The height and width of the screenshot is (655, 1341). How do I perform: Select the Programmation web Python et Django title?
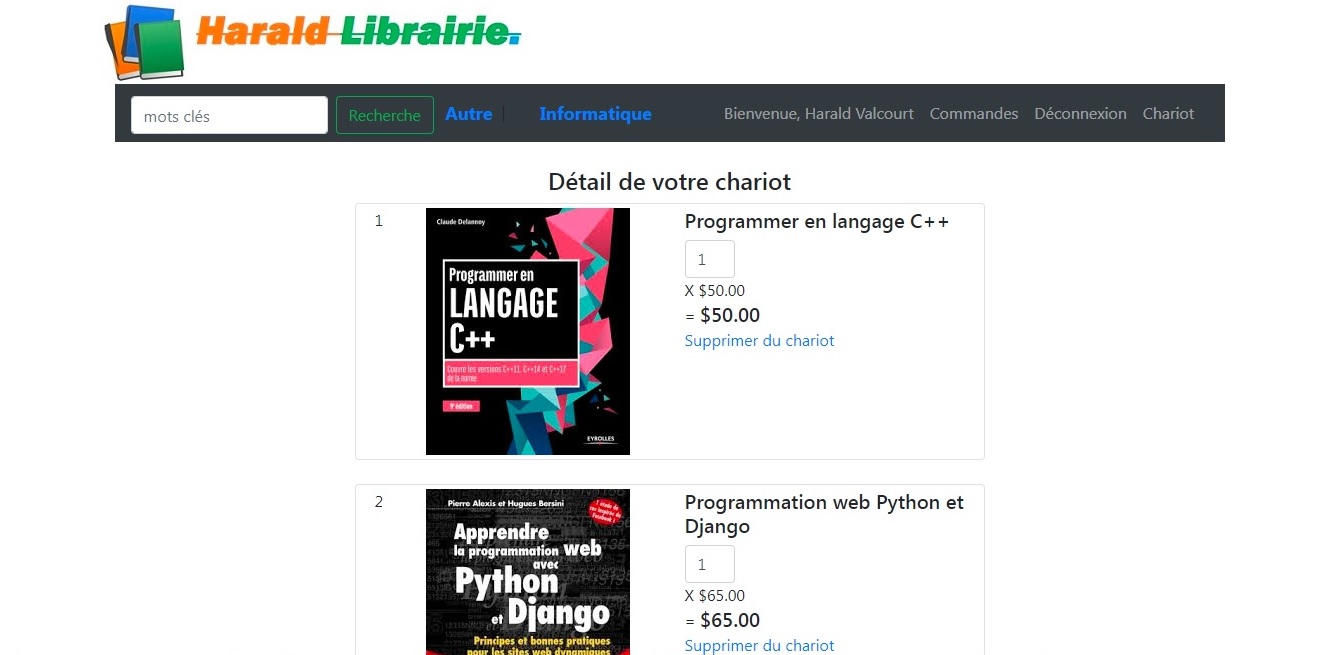823,514
